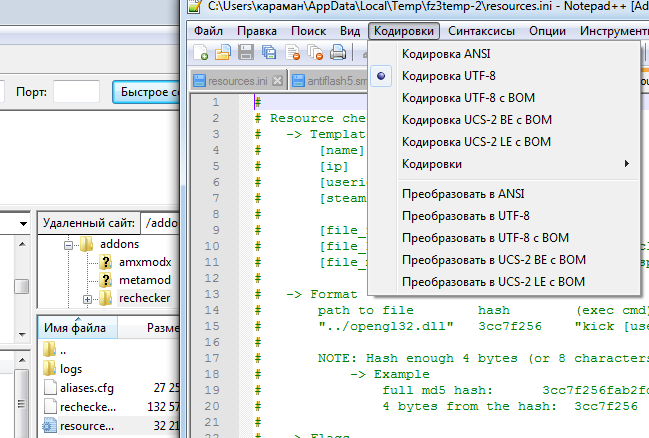Click the Быстрое соединение button in FileZilla
This screenshot has width=649, height=438.
146,91
